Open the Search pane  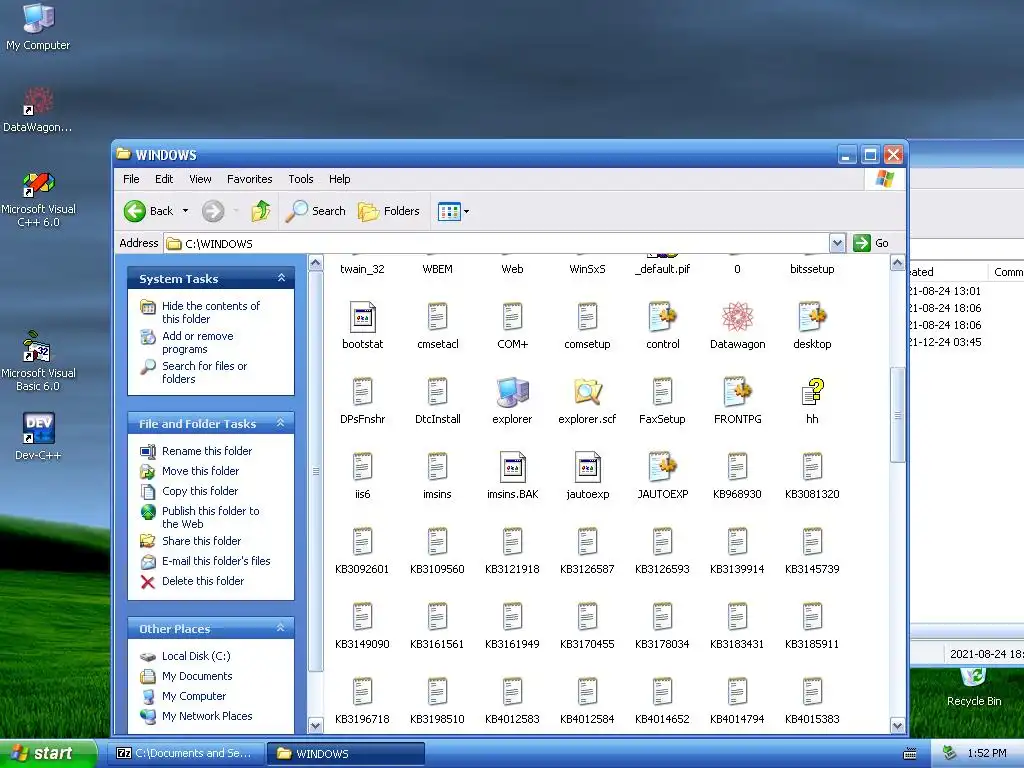pos(316,211)
